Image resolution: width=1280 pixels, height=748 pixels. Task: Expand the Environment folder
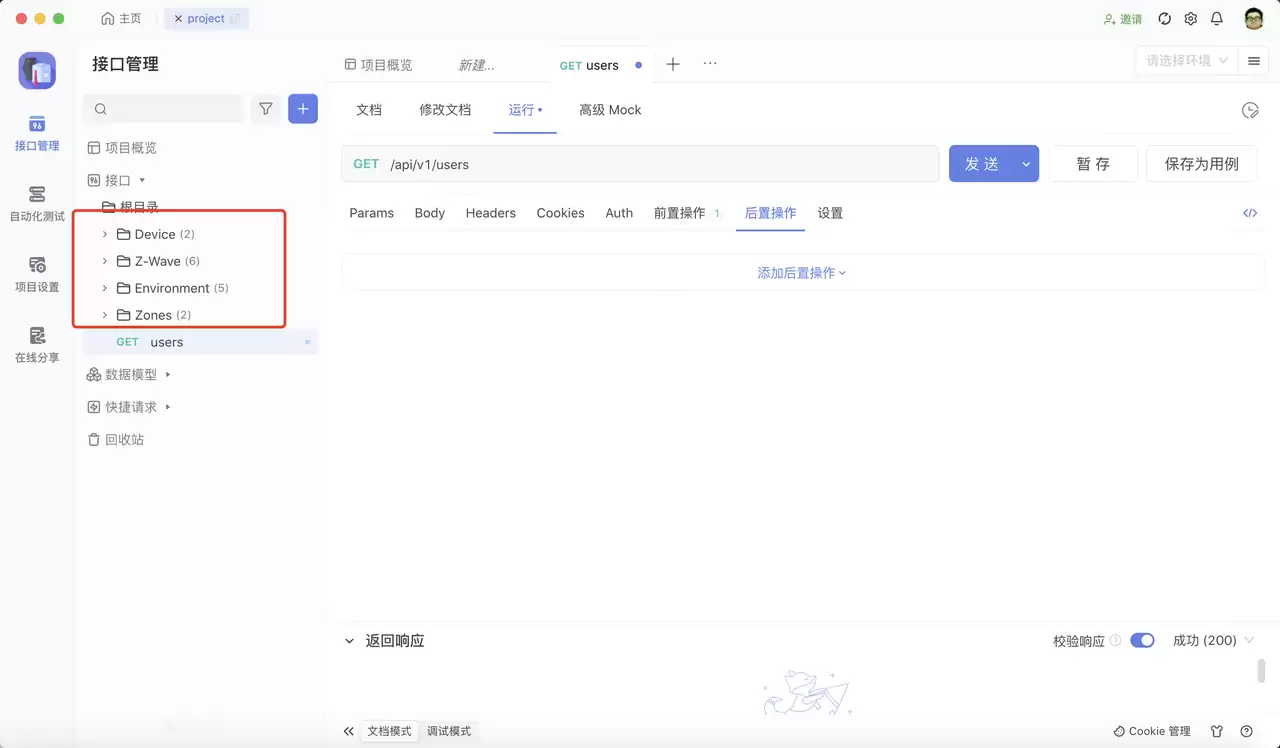point(104,288)
